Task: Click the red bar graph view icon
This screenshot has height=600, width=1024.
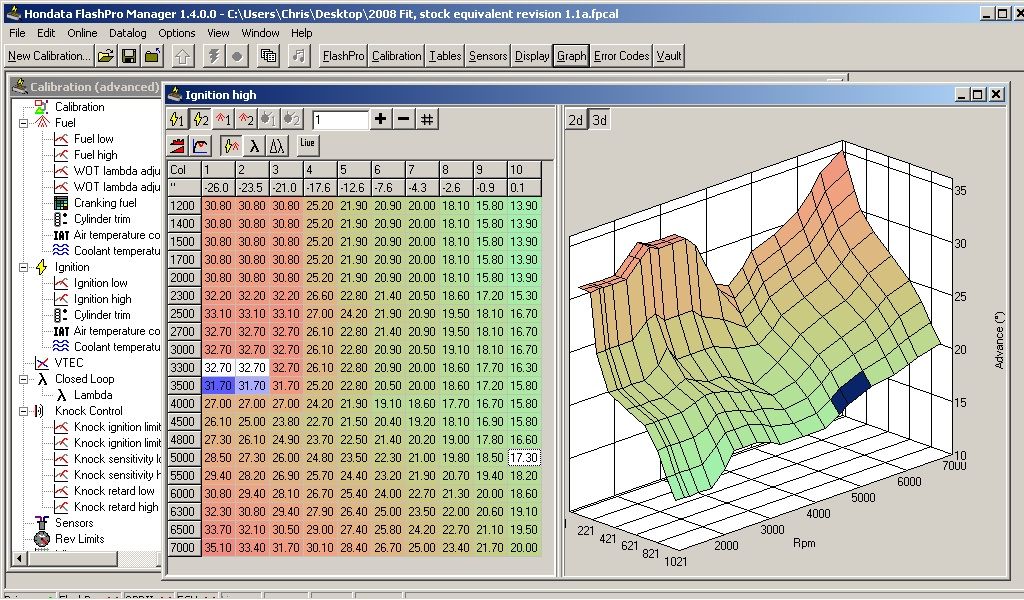Action: tap(177, 145)
